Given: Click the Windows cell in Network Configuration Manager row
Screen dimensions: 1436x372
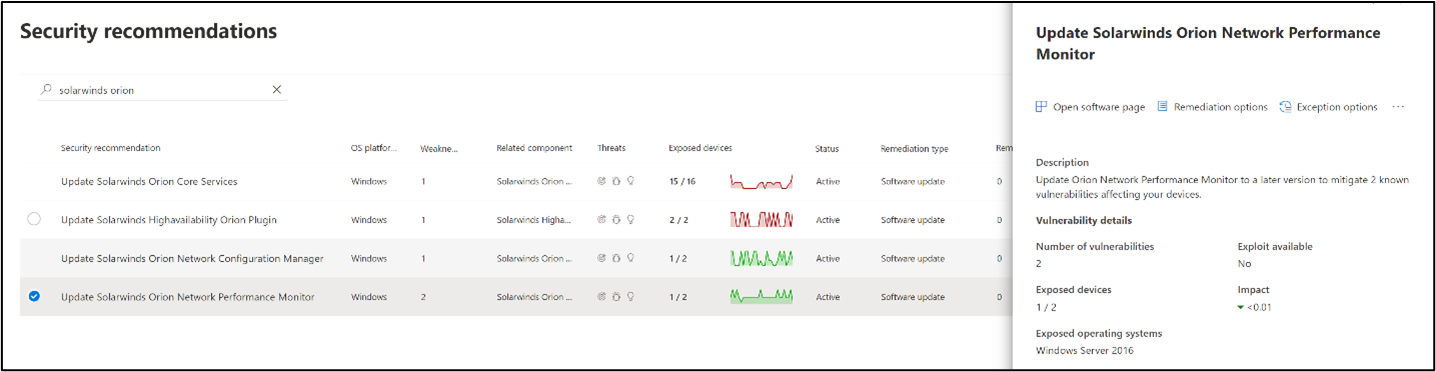Looking at the screenshot, I should coord(369,258).
